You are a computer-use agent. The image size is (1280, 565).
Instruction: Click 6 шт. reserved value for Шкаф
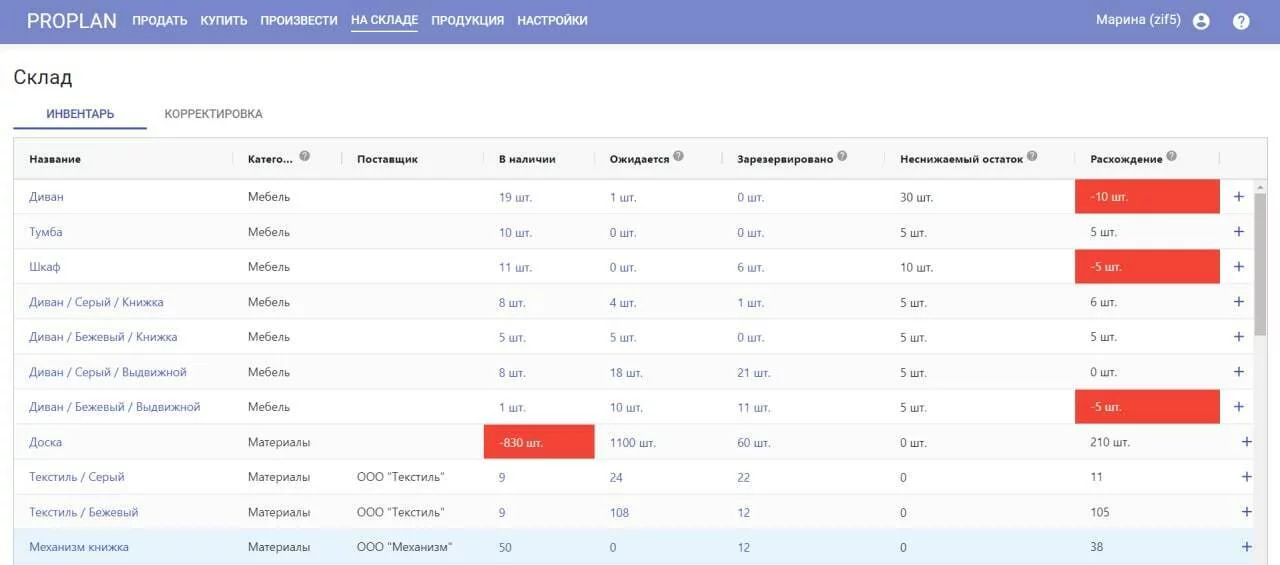(750, 267)
